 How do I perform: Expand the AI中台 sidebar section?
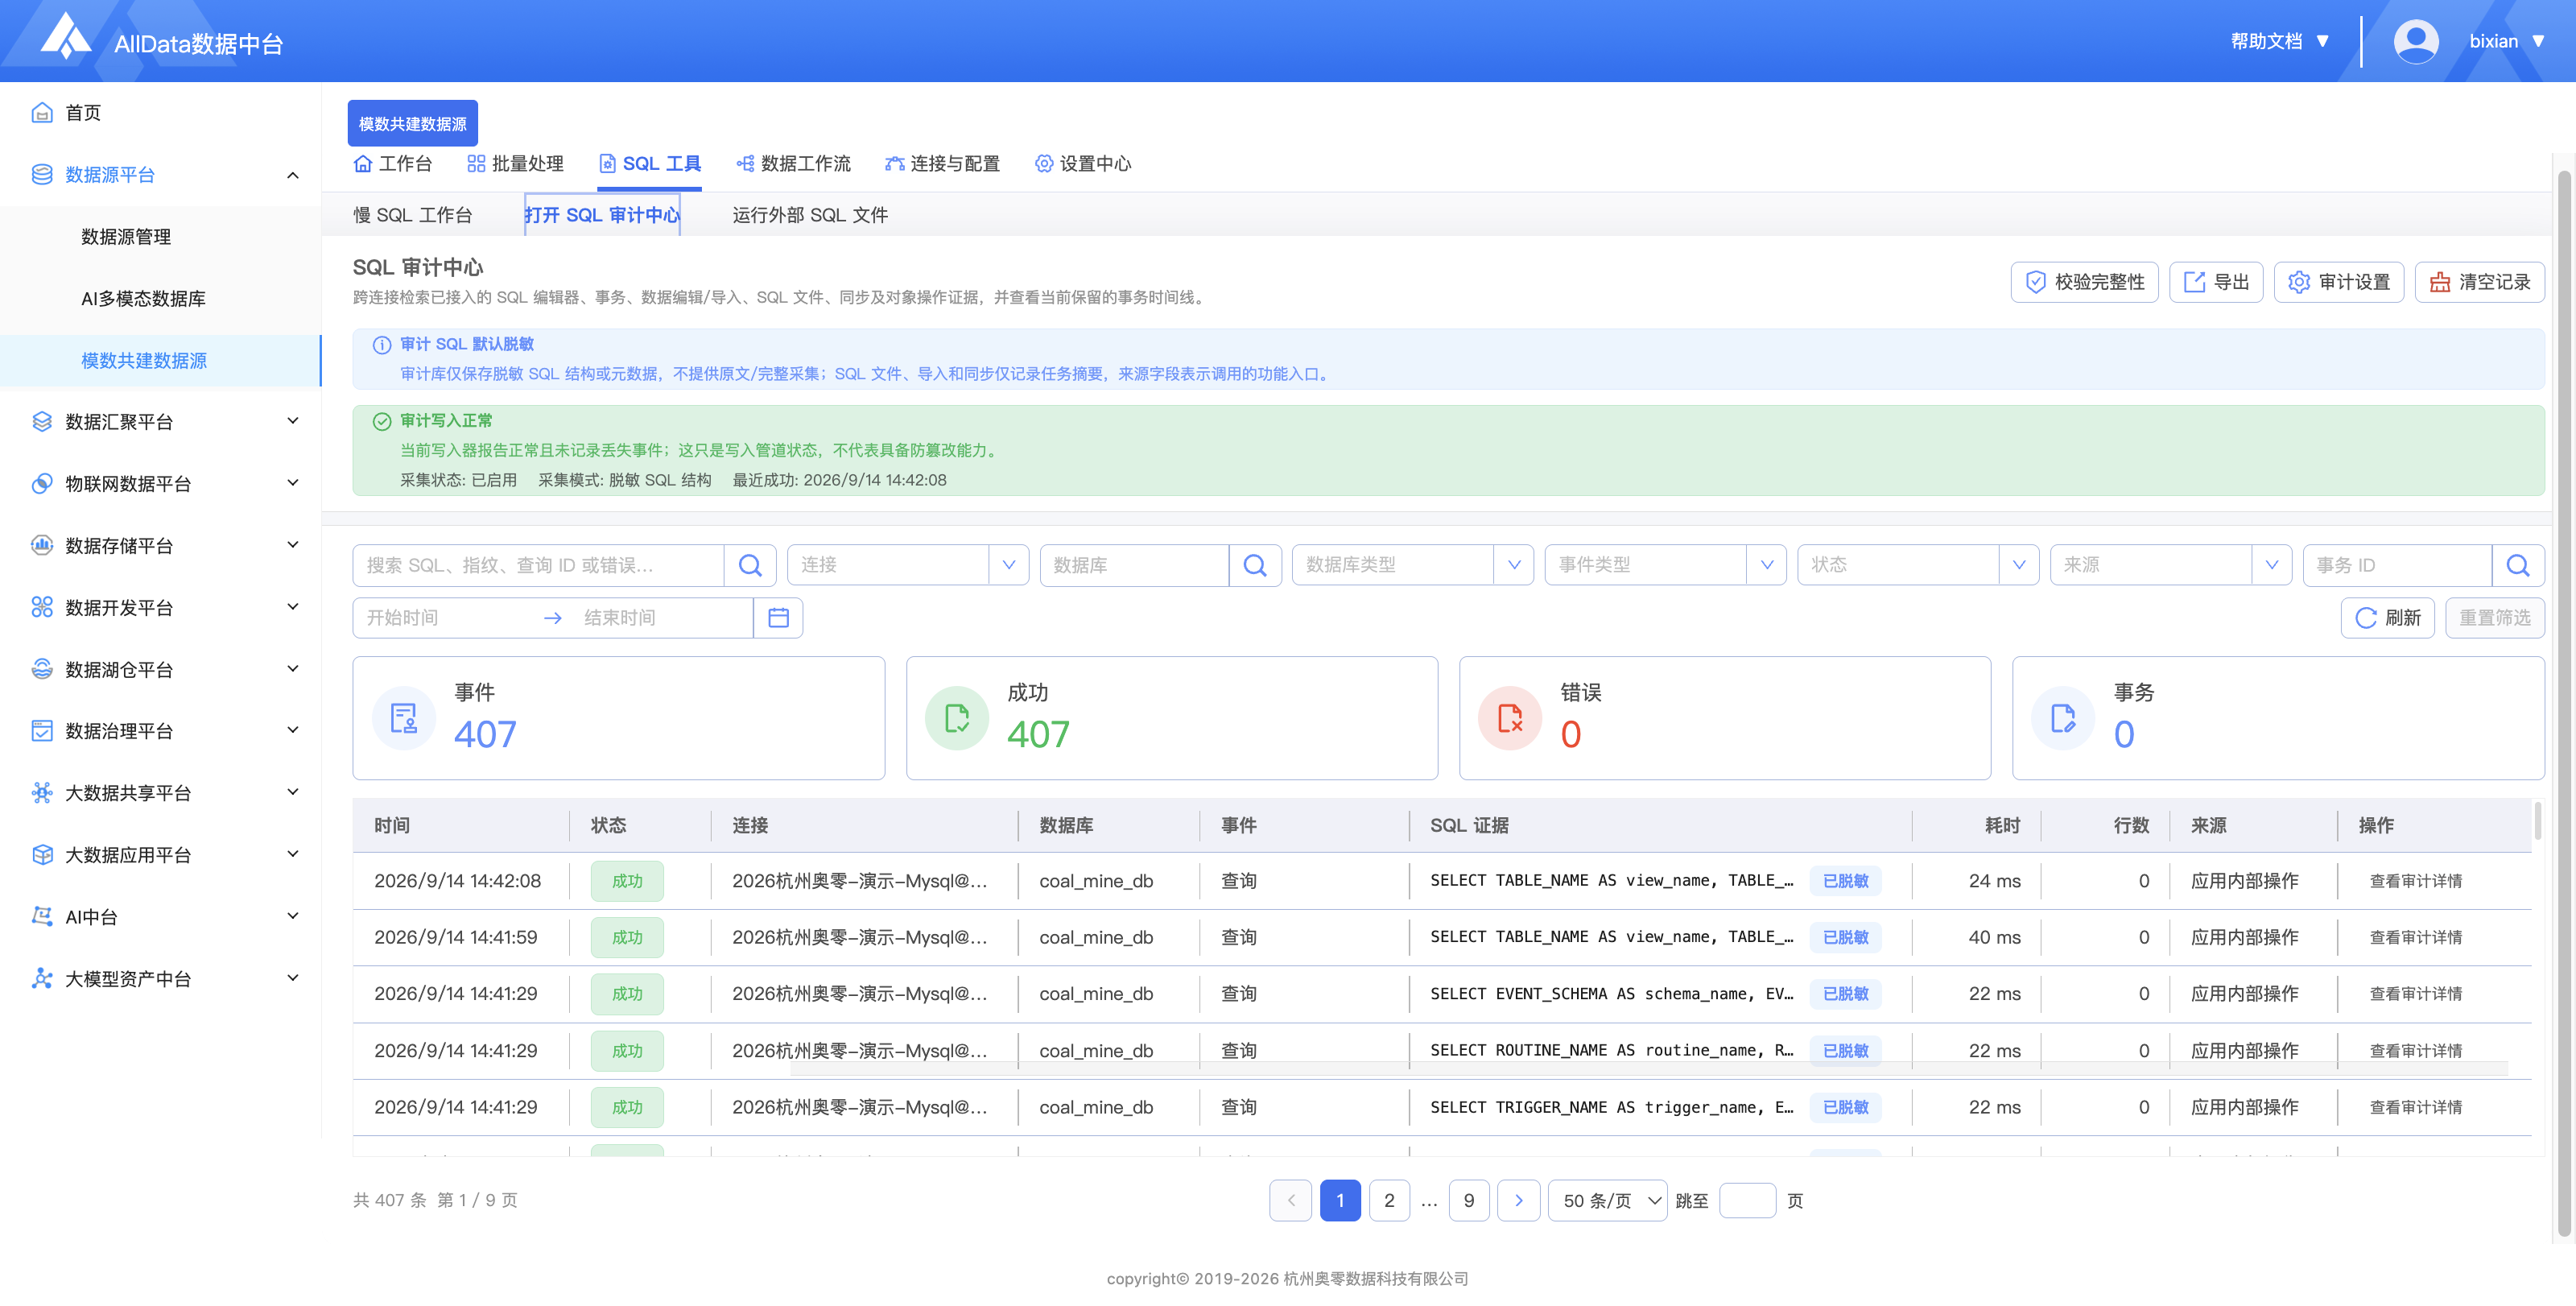[293, 916]
